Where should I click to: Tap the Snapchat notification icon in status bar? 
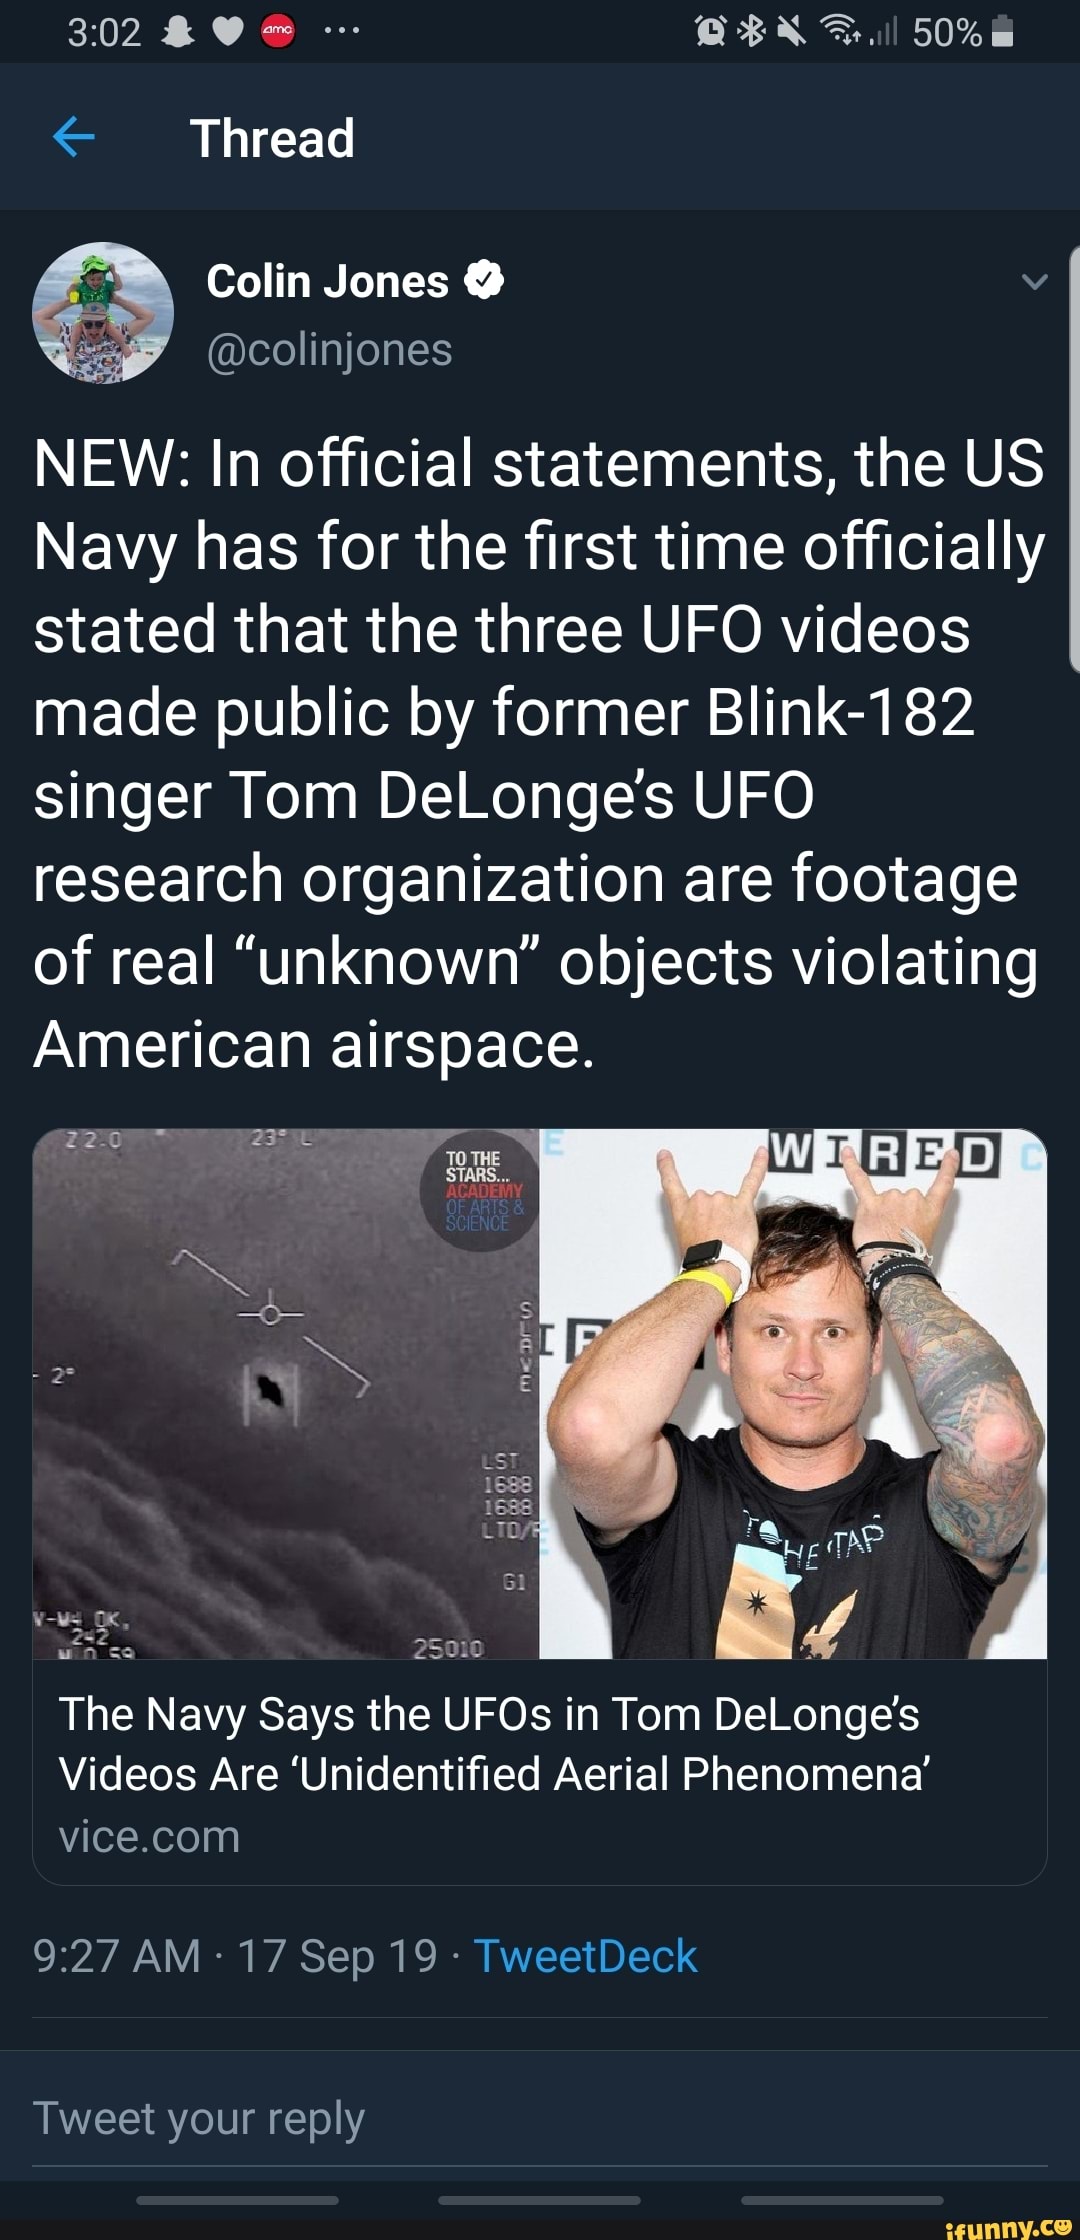(x=177, y=33)
